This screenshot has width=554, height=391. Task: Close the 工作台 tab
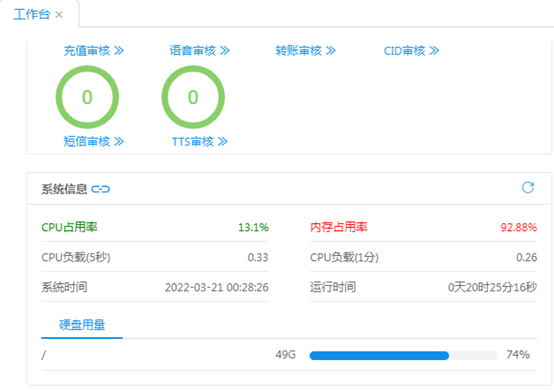pyautogui.click(x=59, y=15)
